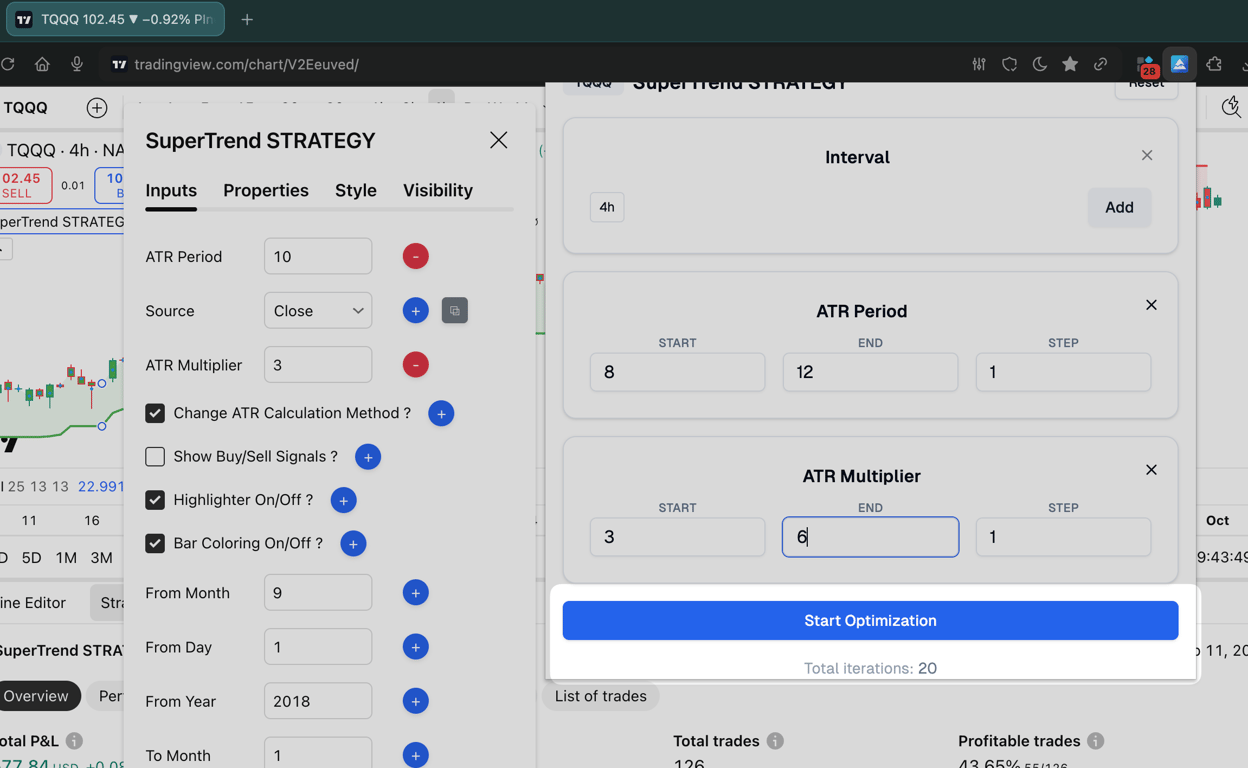The width and height of the screenshot is (1248, 768).
Task: Remove the ATR Period optimization card
Action: click(1151, 305)
